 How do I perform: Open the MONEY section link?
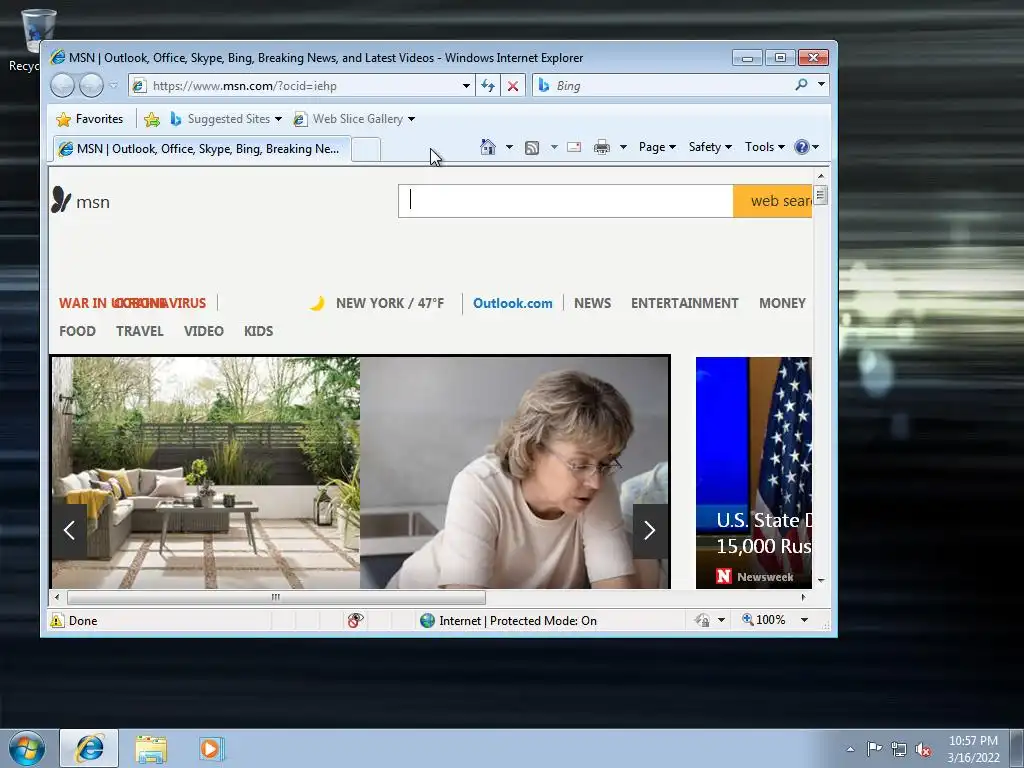coord(782,303)
